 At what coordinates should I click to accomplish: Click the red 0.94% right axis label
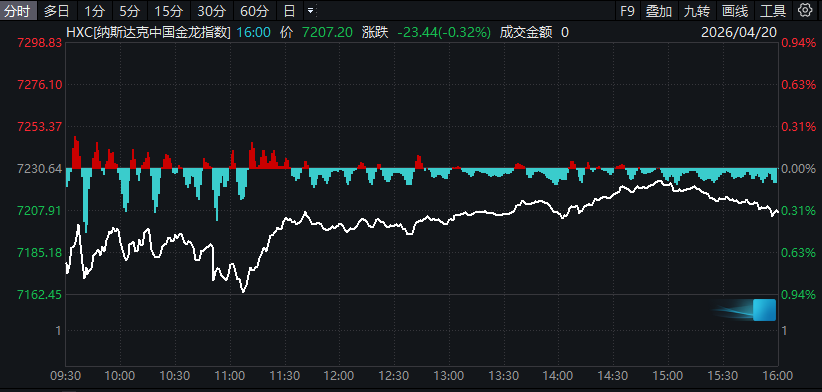[x=798, y=43]
